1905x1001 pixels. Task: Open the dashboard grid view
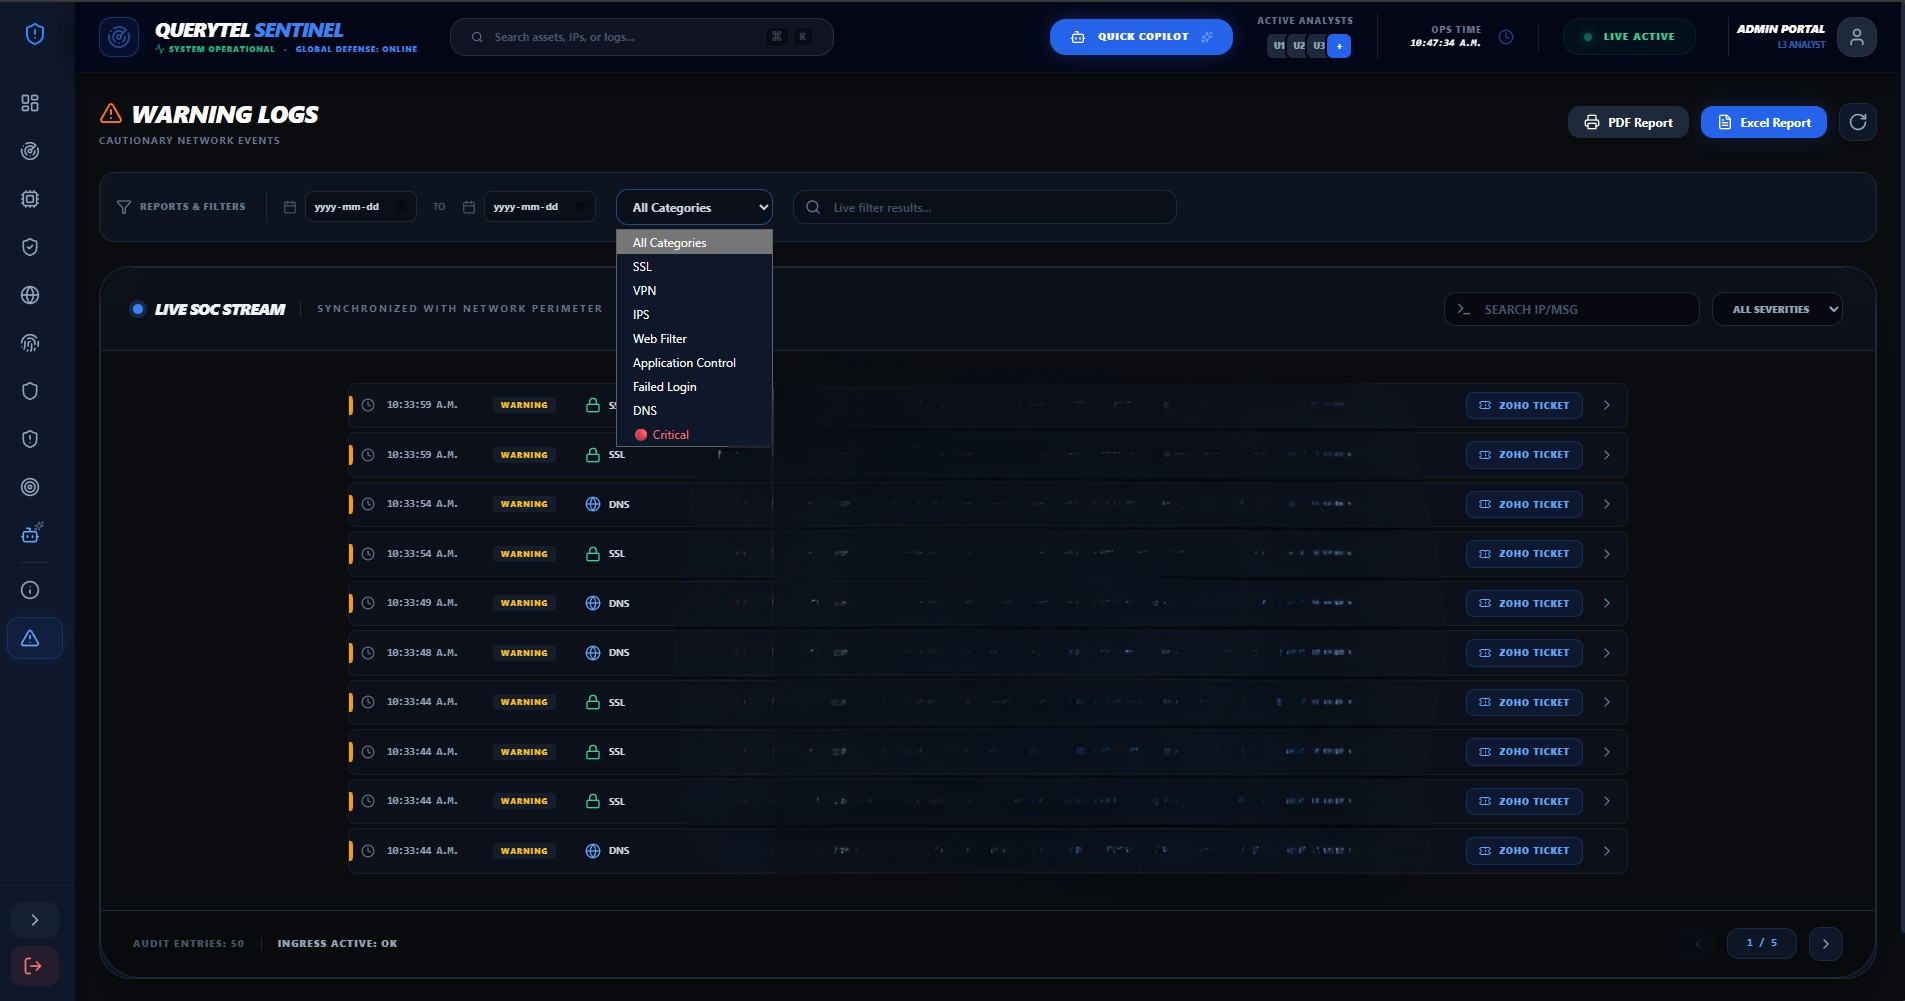point(31,102)
